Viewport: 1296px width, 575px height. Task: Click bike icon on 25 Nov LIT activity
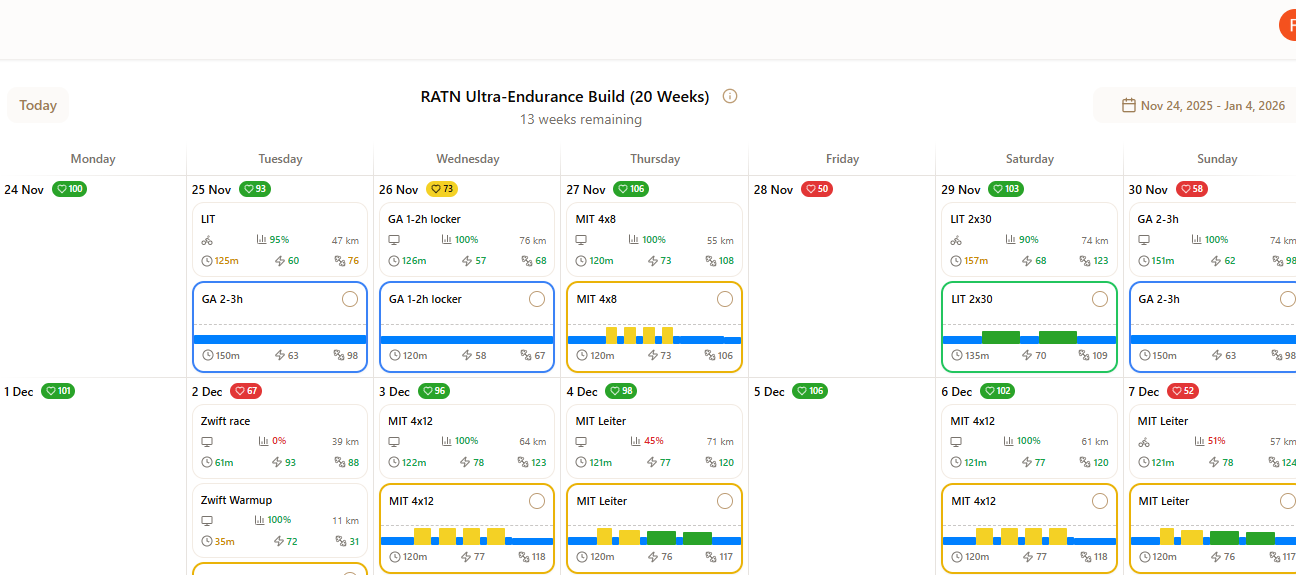pyautogui.click(x=207, y=240)
